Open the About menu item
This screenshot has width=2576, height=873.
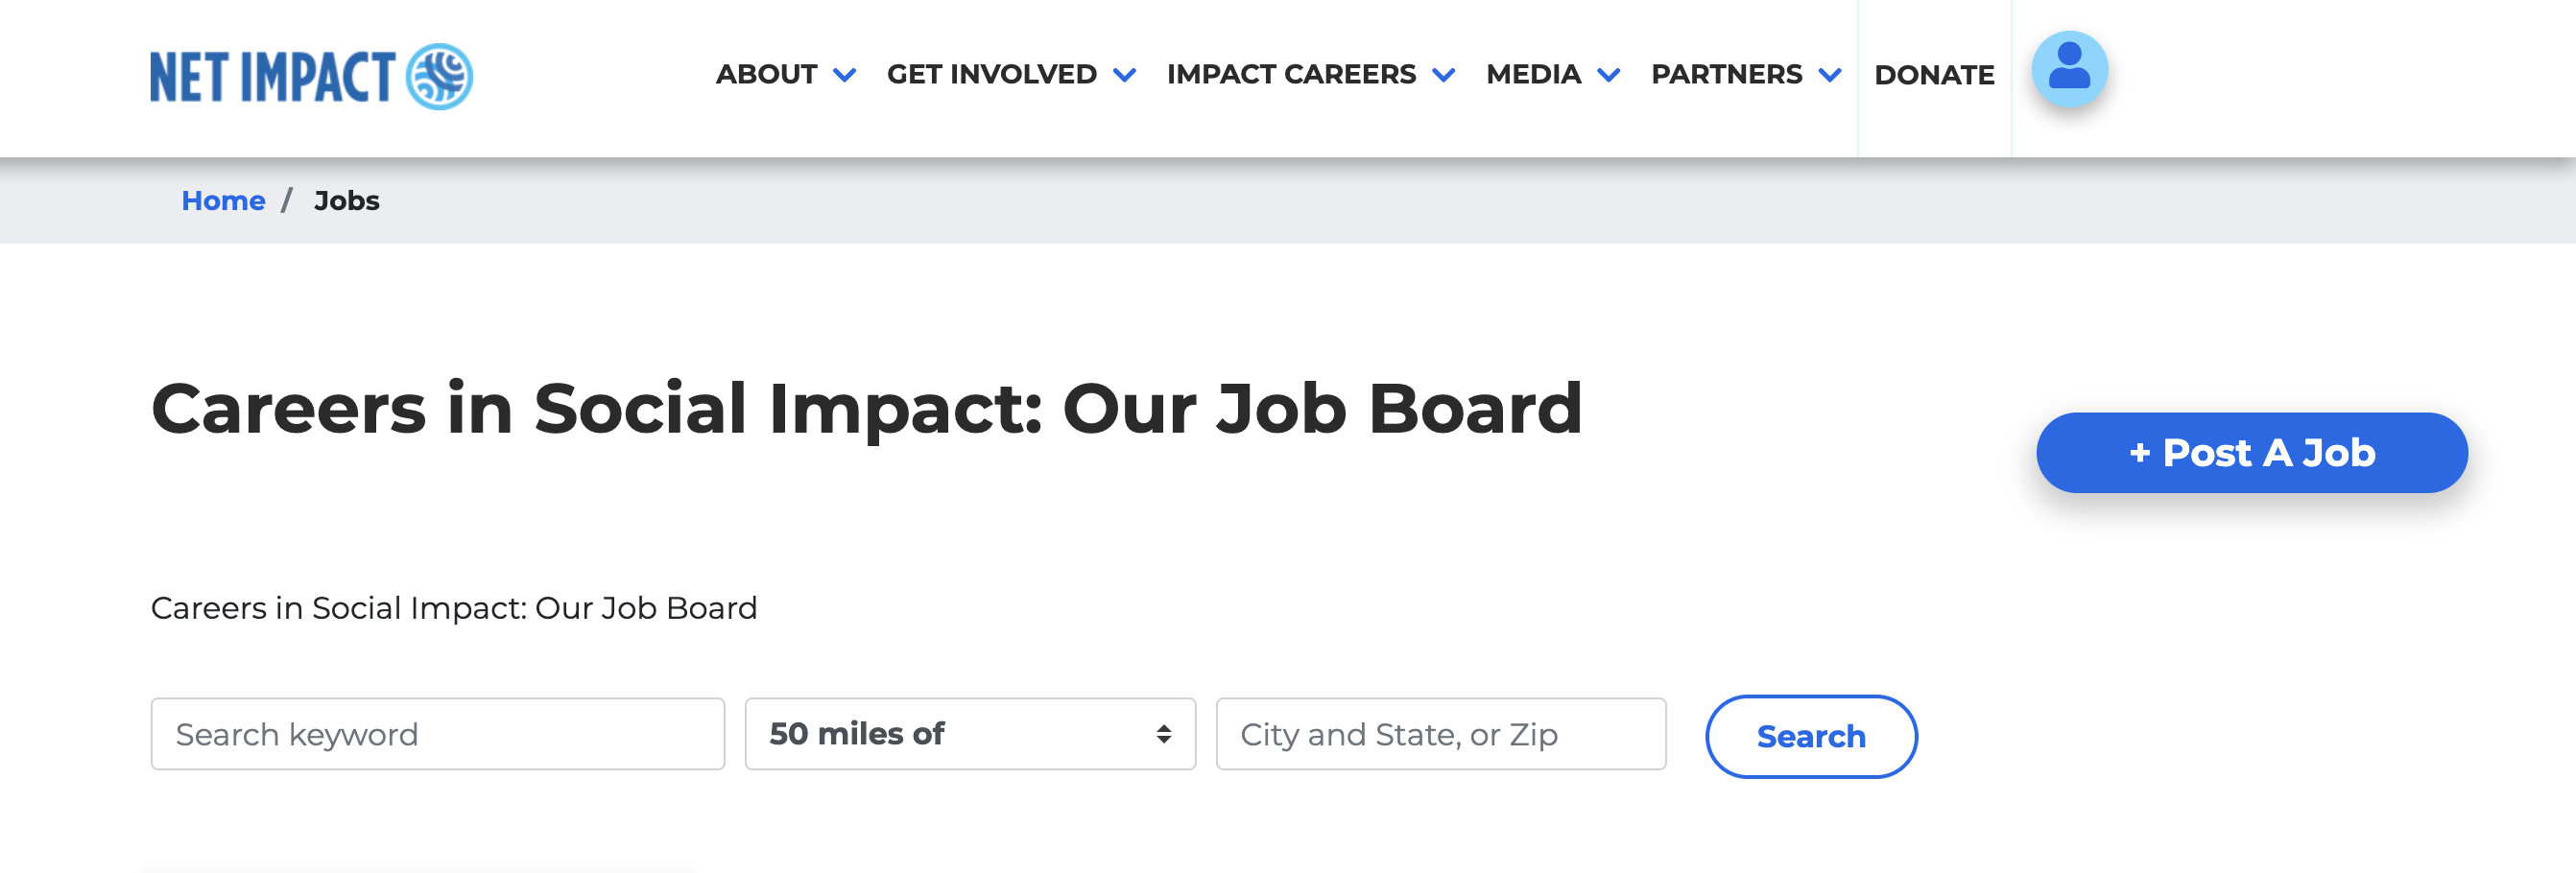(x=766, y=75)
